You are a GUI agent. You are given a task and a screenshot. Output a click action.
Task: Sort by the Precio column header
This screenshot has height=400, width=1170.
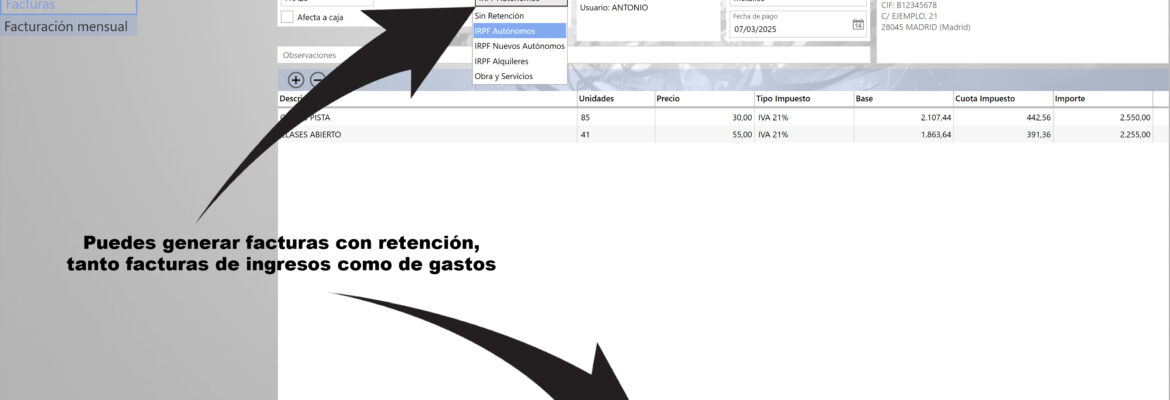pos(704,99)
